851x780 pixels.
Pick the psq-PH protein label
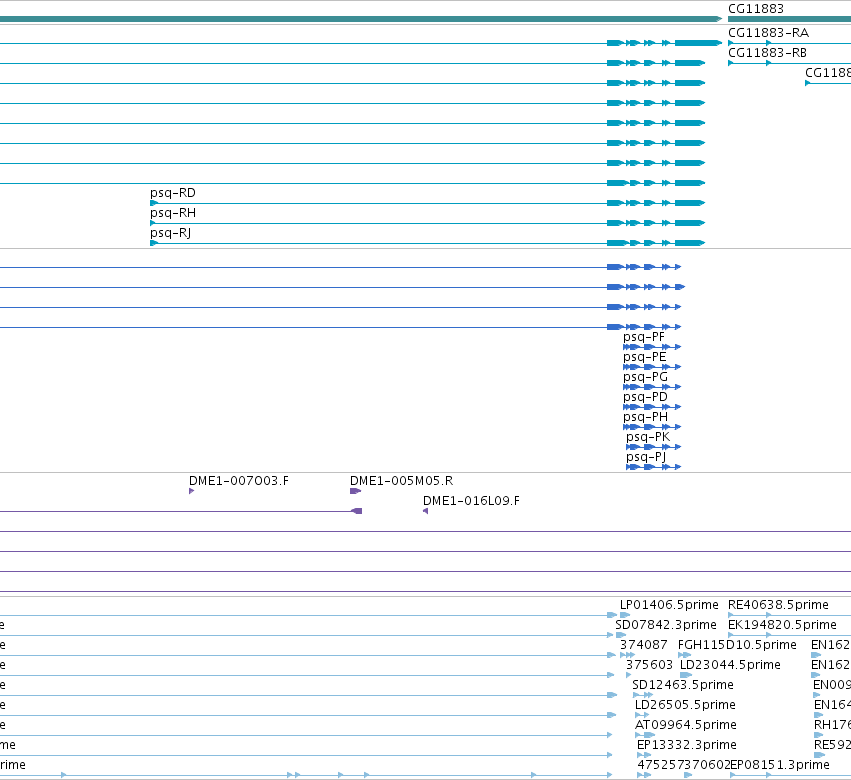pos(645,417)
